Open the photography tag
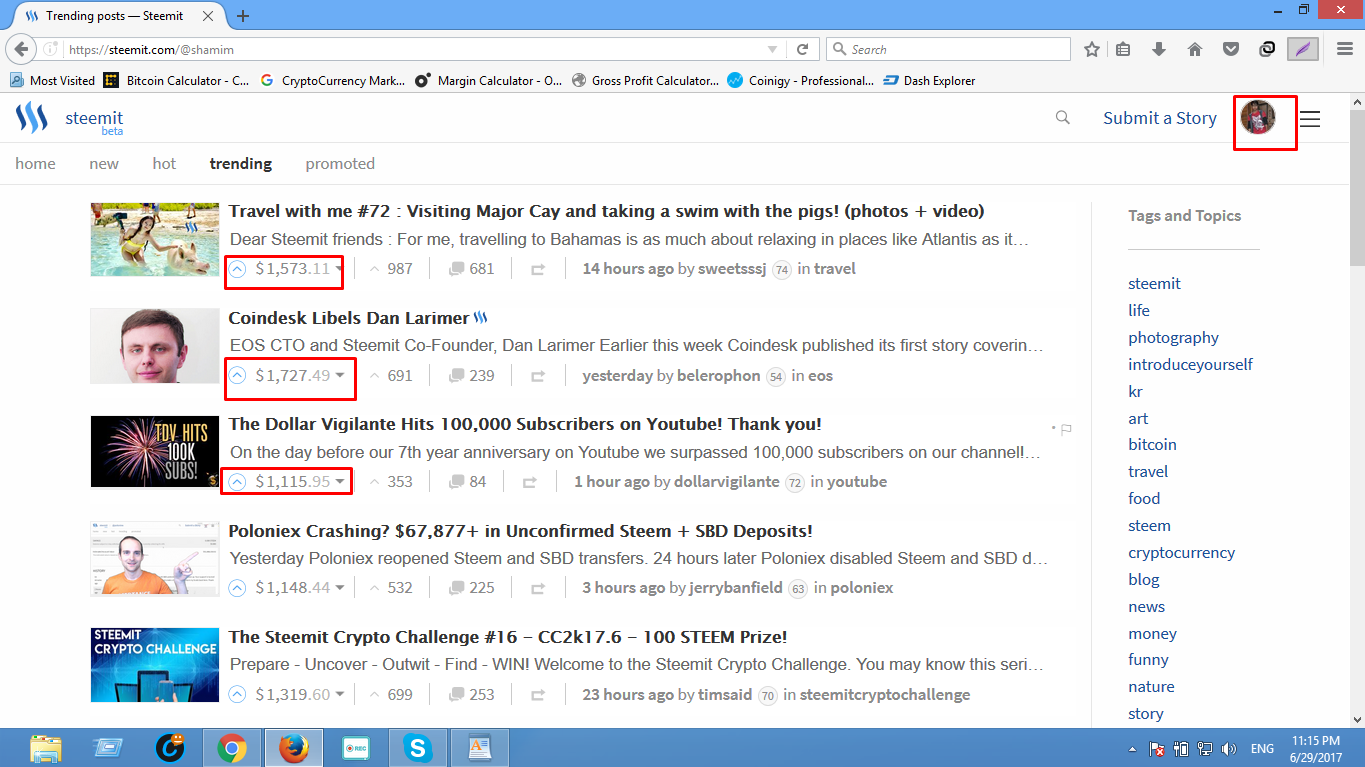The height and width of the screenshot is (767, 1365). click(1173, 337)
